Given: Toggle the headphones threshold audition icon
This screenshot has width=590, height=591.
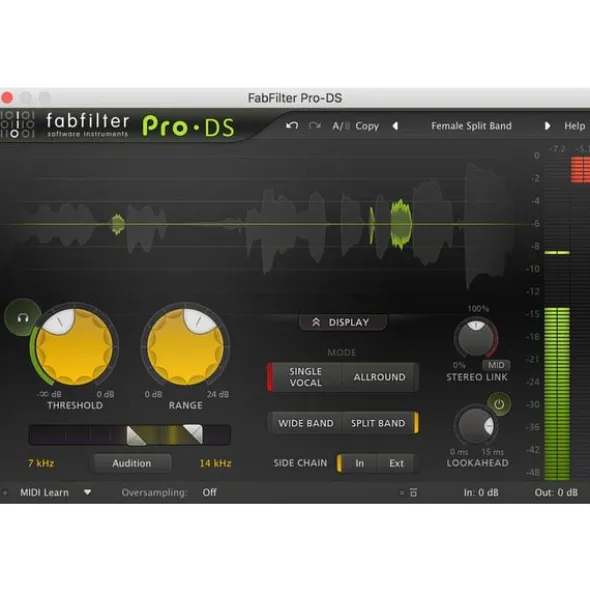Looking at the screenshot, I should (23, 318).
